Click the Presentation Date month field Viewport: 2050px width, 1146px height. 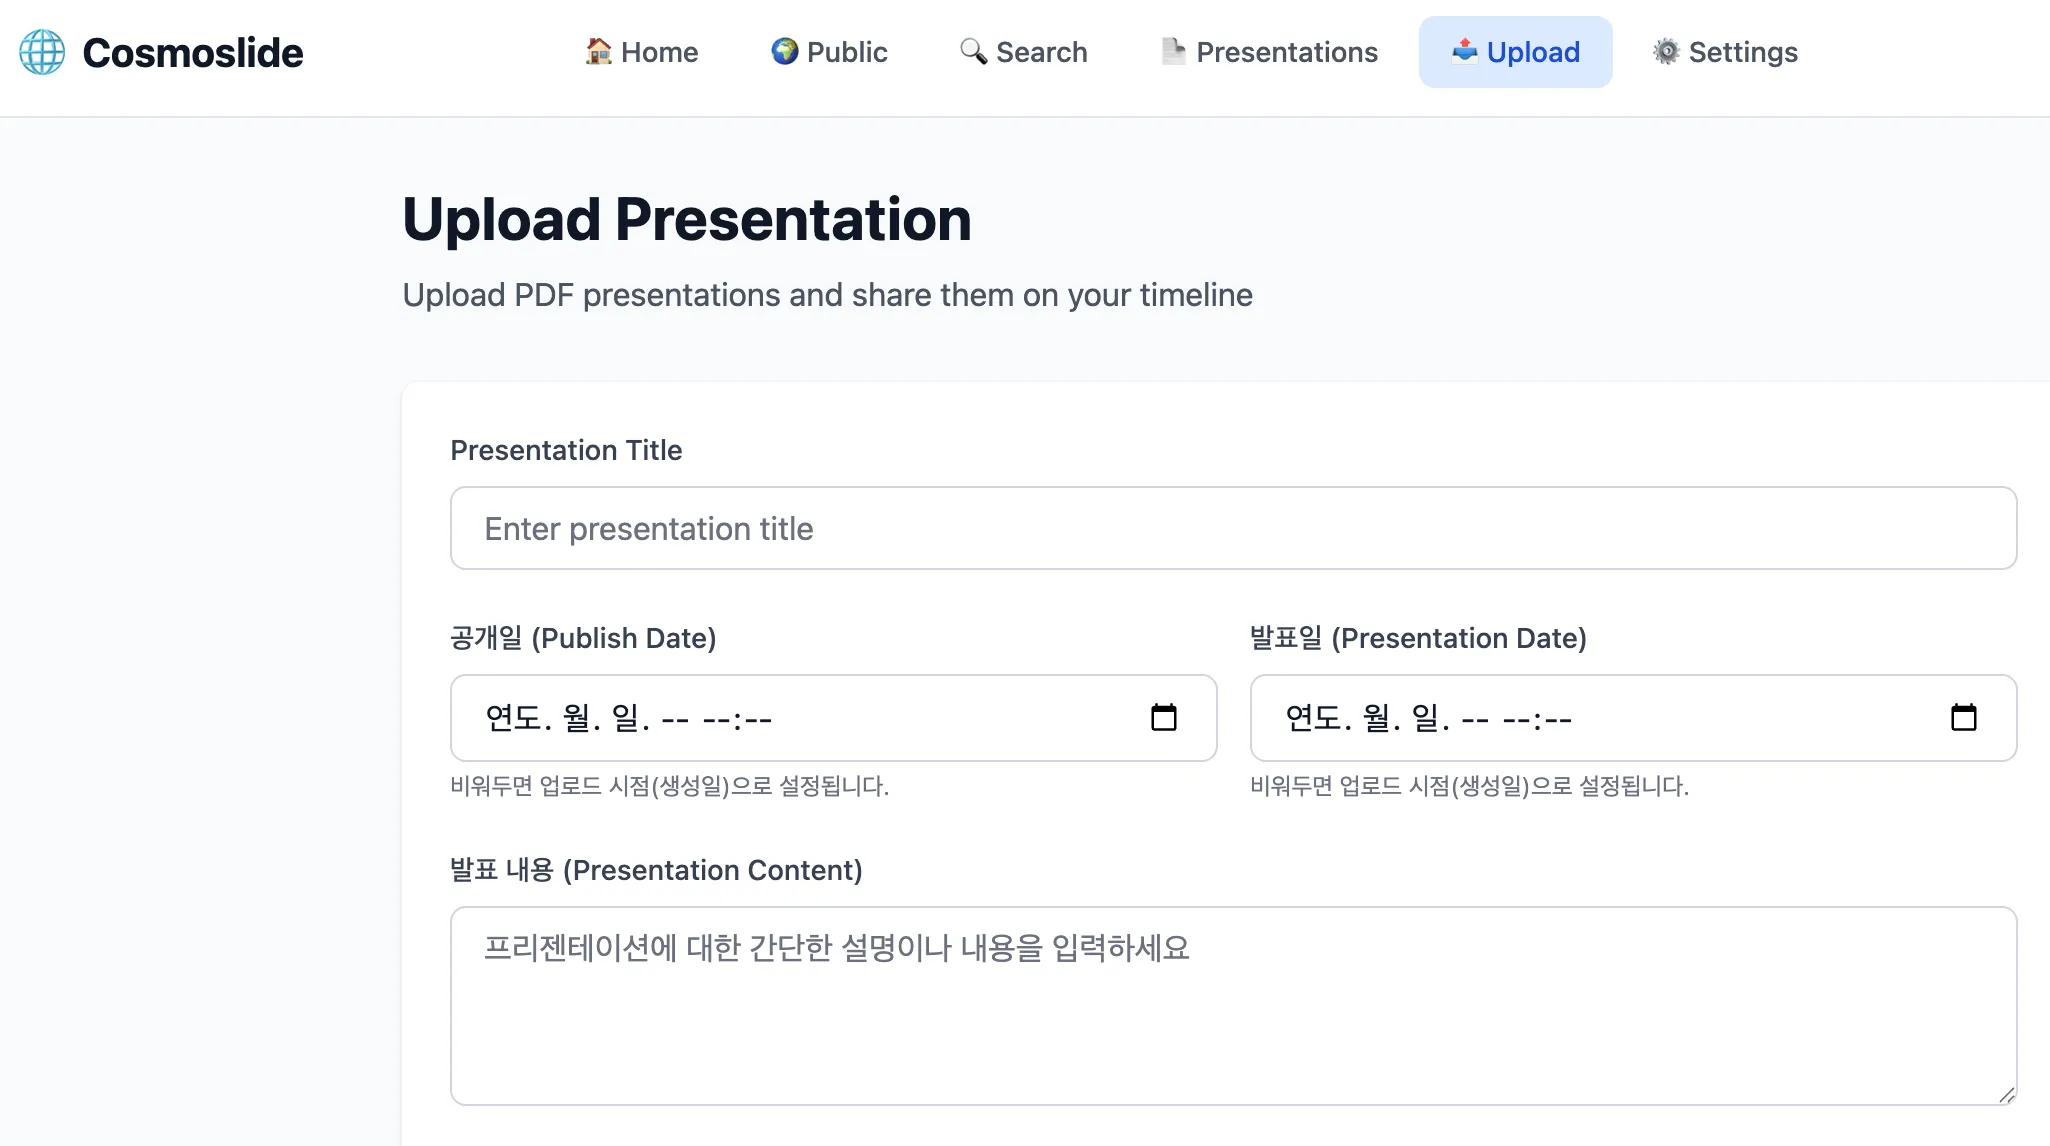1377,718
